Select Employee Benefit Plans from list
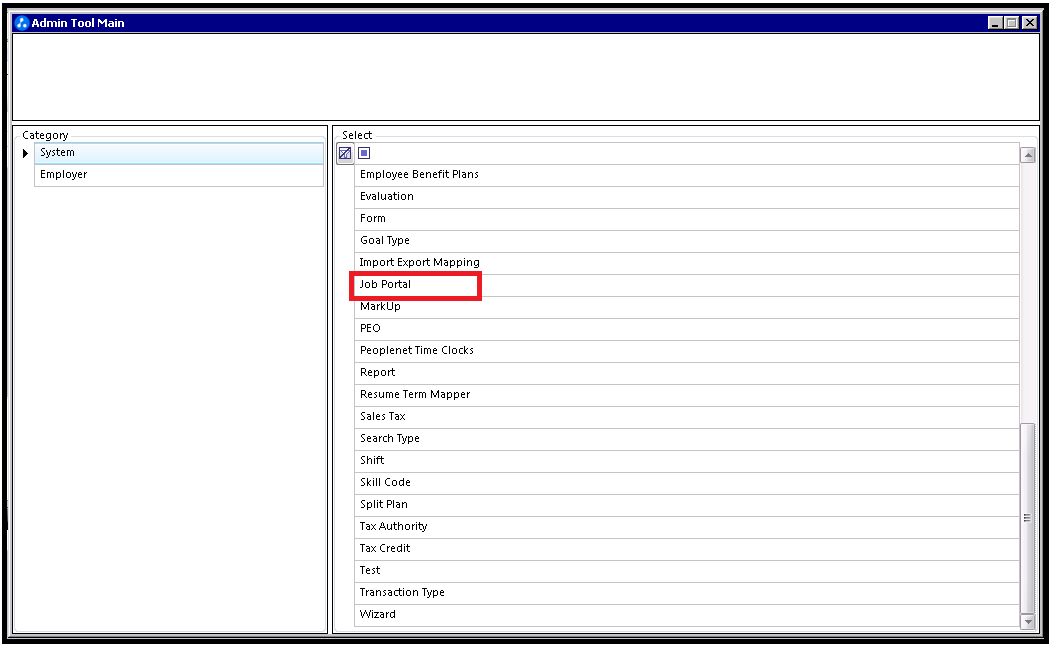The height and width of the screenshot is (645, 1051). [x=419, y=175]
